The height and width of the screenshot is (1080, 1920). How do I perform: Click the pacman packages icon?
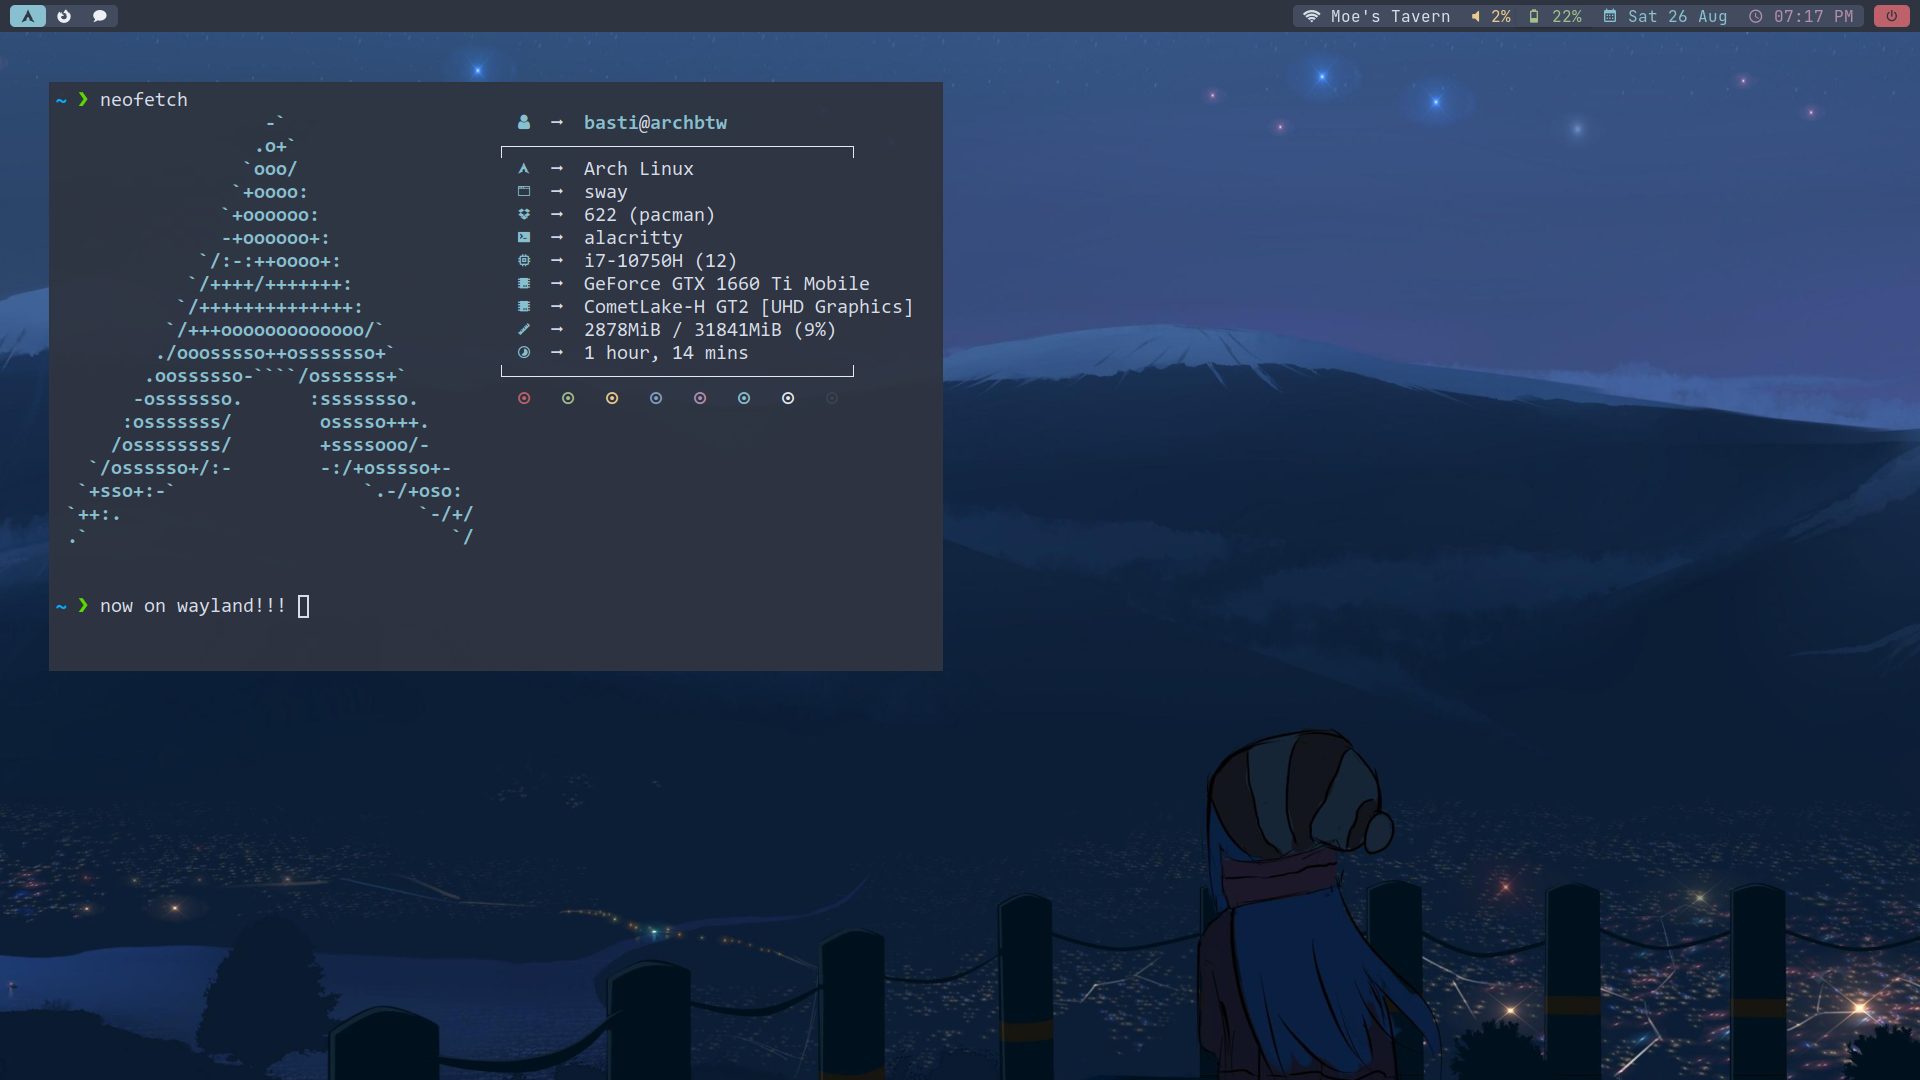point(524,214)
